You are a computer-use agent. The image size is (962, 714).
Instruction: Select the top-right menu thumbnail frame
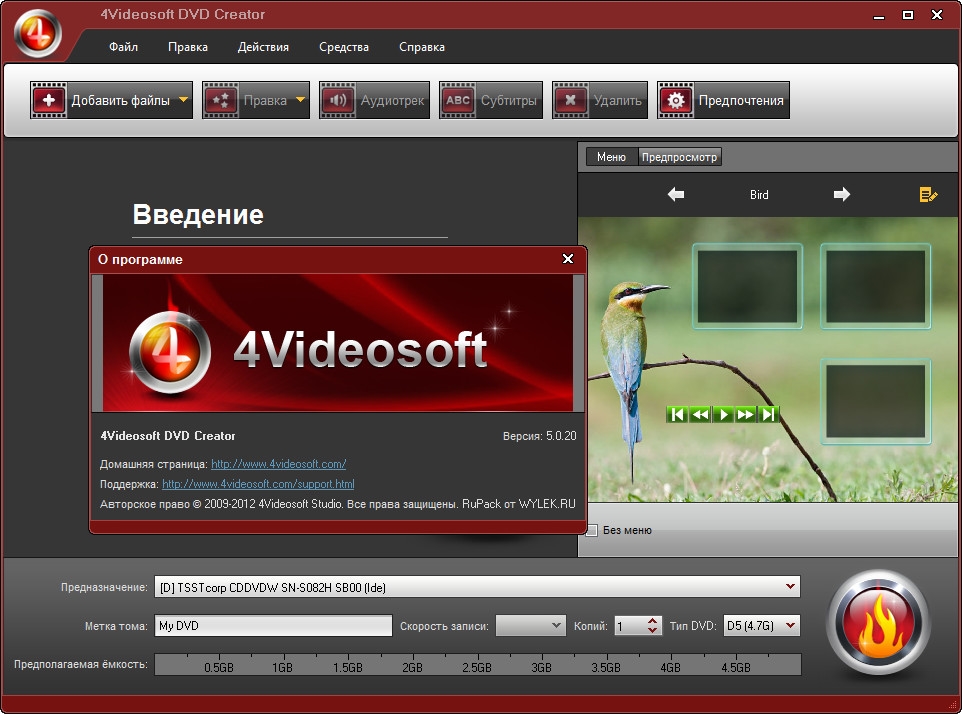(875, 286)
